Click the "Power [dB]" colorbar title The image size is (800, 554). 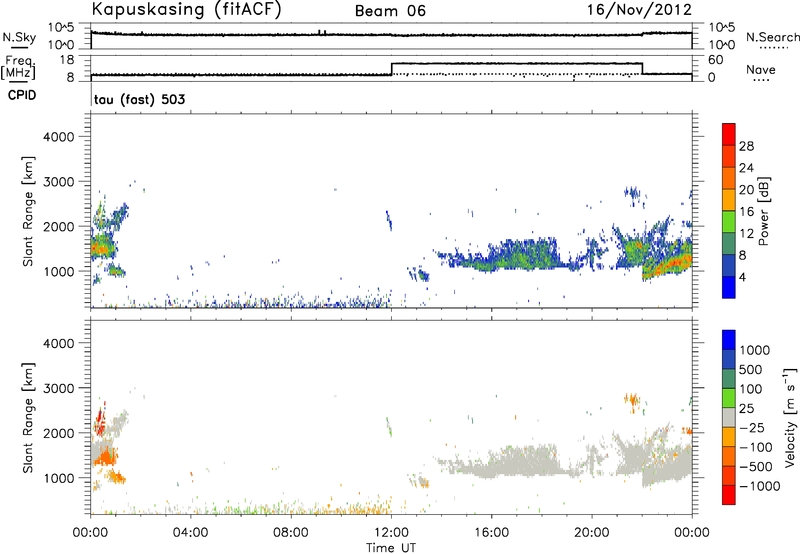coord(763,211)
